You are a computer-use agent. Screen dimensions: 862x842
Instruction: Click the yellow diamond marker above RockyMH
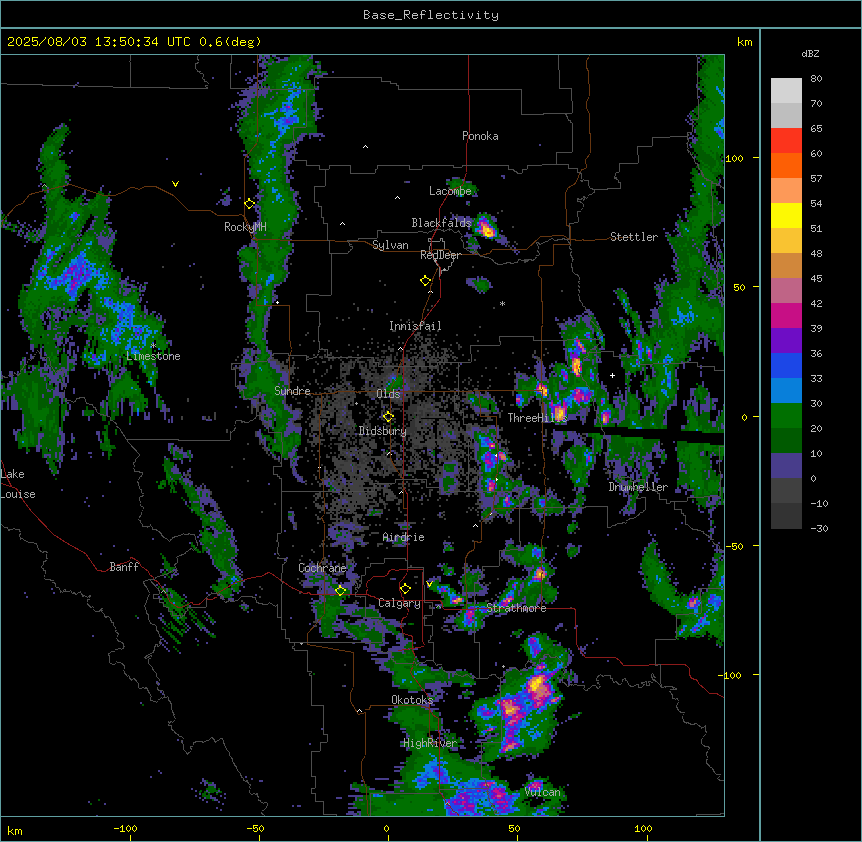[250, 204]
